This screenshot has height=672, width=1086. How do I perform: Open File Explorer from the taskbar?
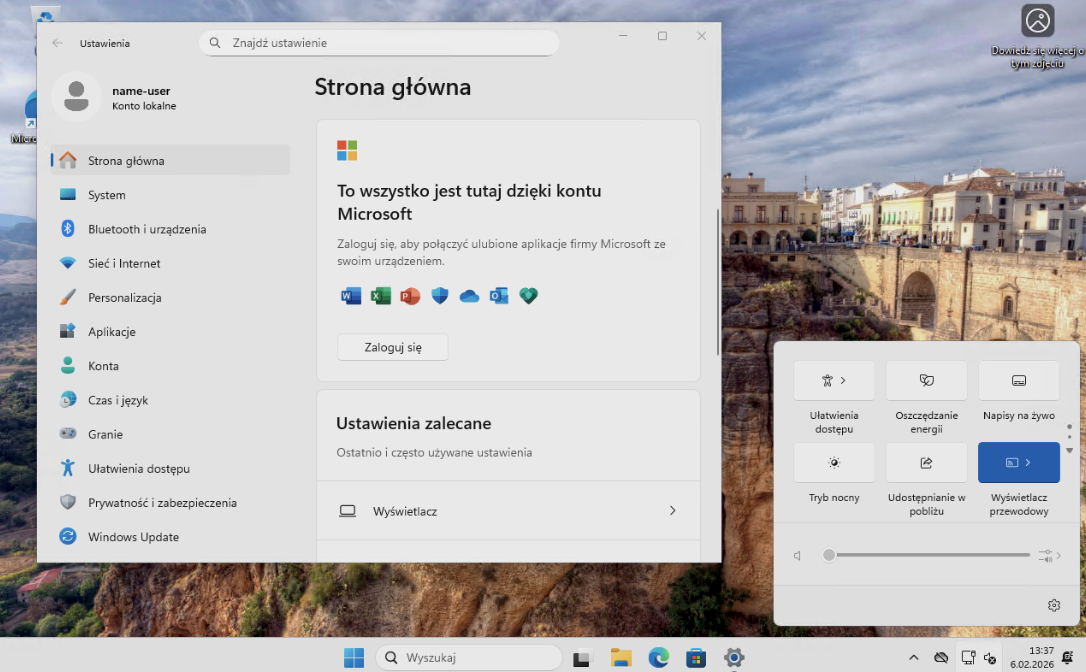coord(621,657)
